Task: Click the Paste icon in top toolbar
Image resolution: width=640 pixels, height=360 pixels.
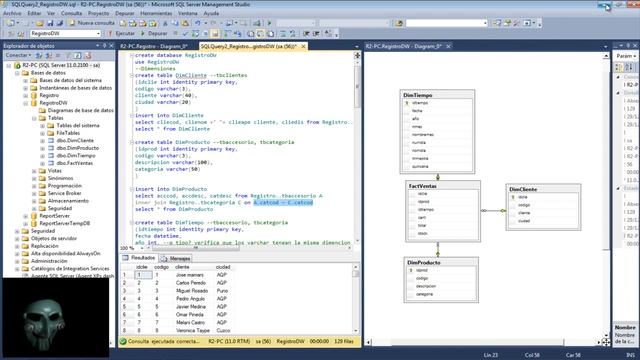Action: click(185, 23)
